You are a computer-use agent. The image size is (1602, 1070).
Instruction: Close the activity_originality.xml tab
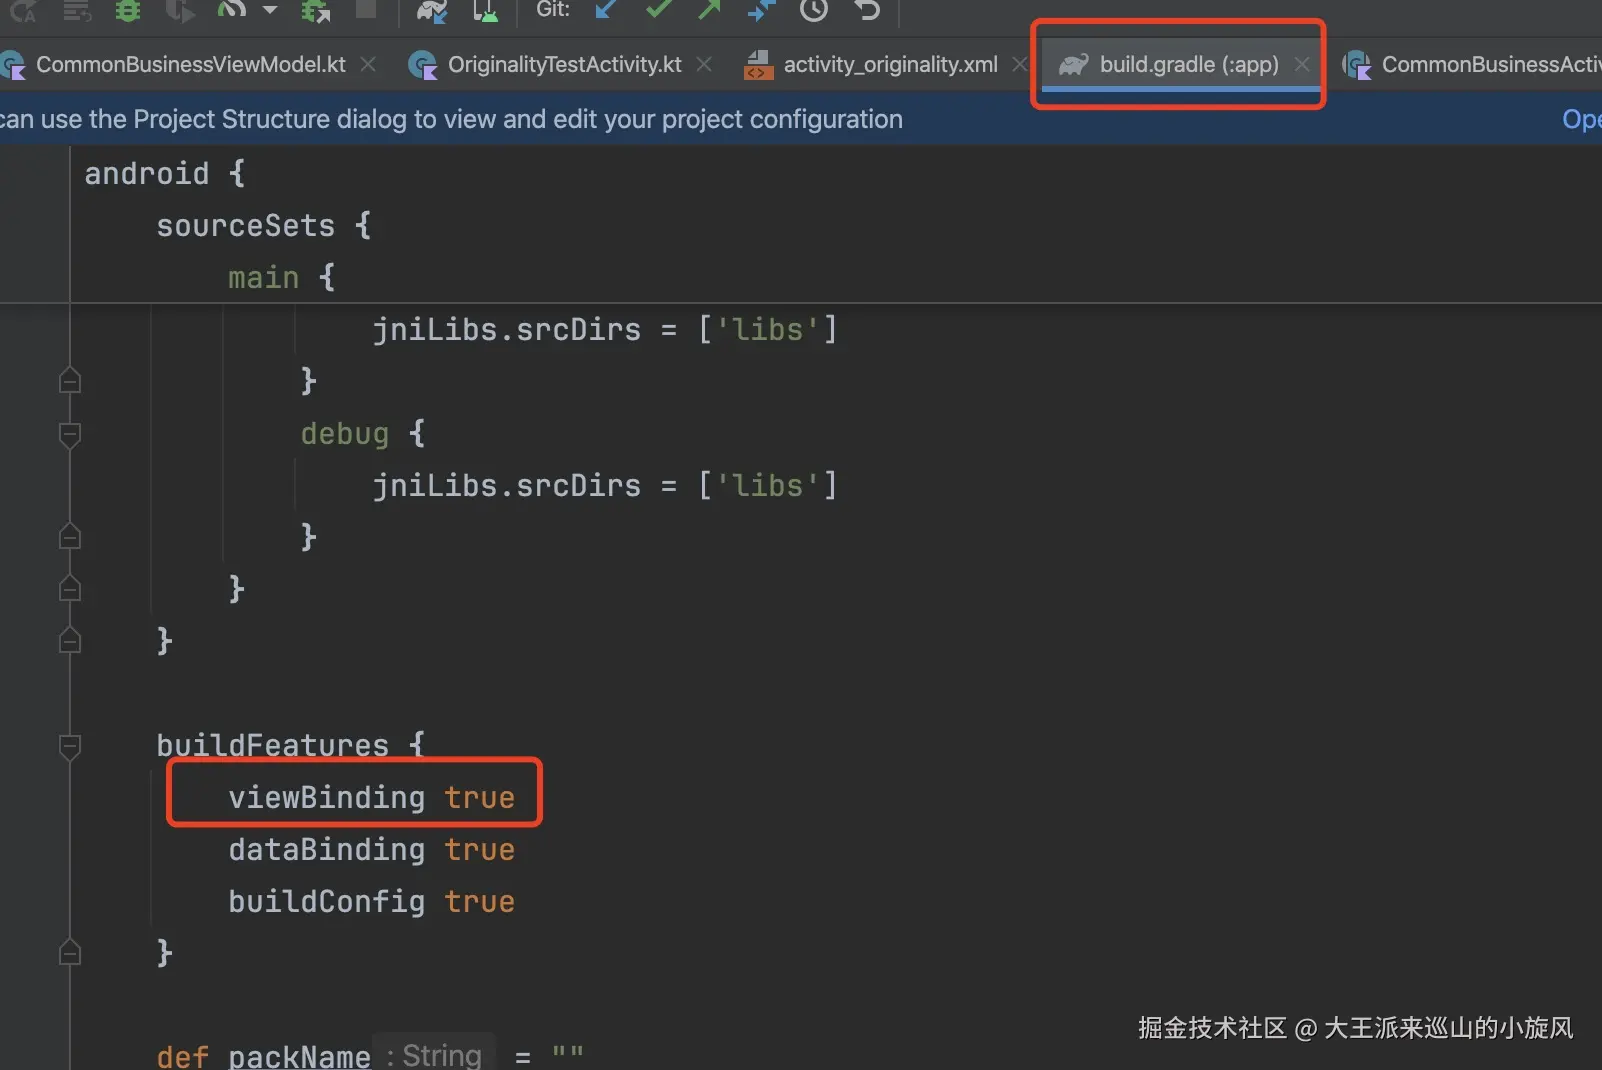pyautogui.click(x=1019, y=64)
